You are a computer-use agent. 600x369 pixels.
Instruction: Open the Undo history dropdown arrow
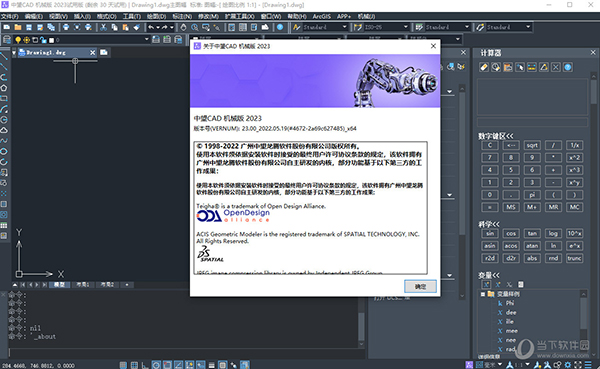tap(158, 27)
